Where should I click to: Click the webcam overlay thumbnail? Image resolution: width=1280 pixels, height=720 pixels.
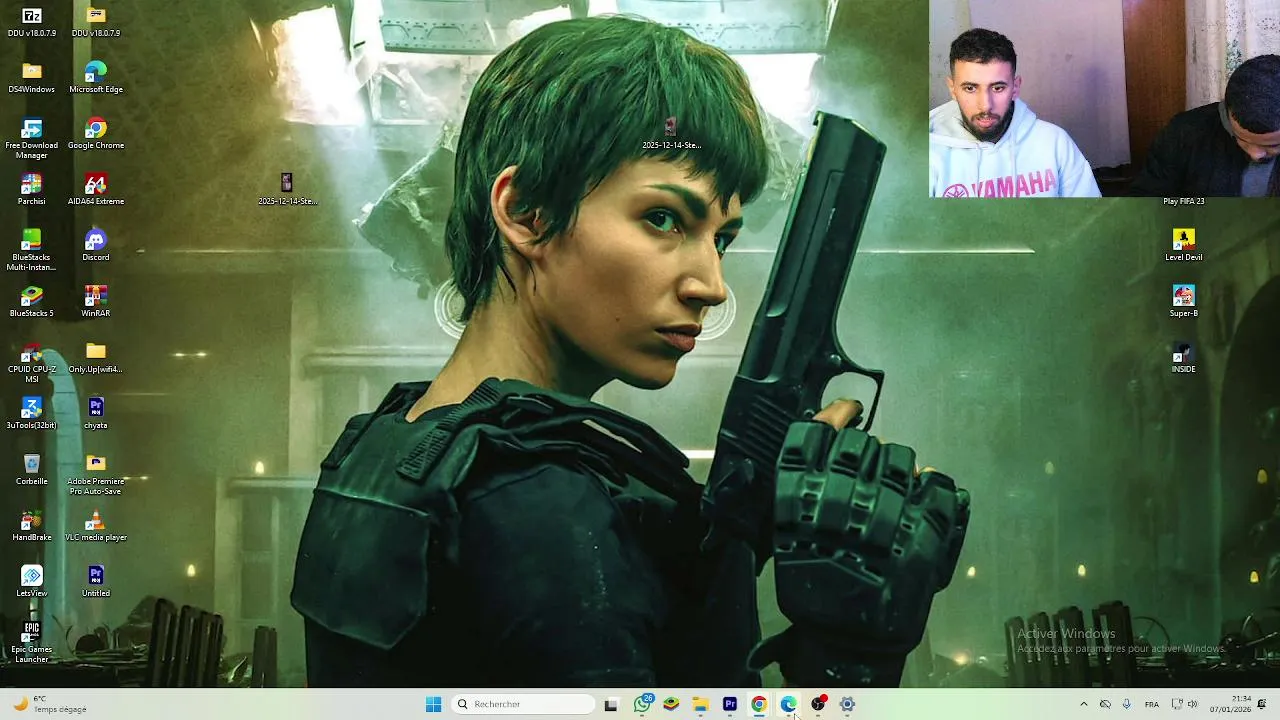(1104, 98)
